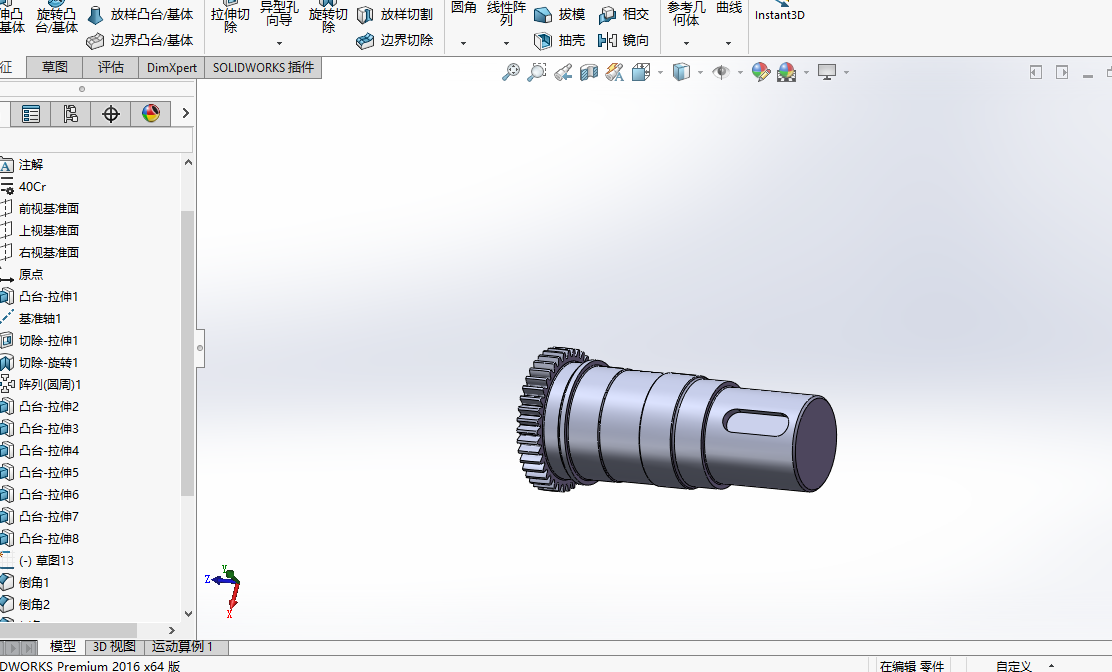Image resolution: width=1112 pixels, height=672 pixels.
Task: Open the Display Style dropdown arrow
Action: pyautogui.click(x=700, y=72)
